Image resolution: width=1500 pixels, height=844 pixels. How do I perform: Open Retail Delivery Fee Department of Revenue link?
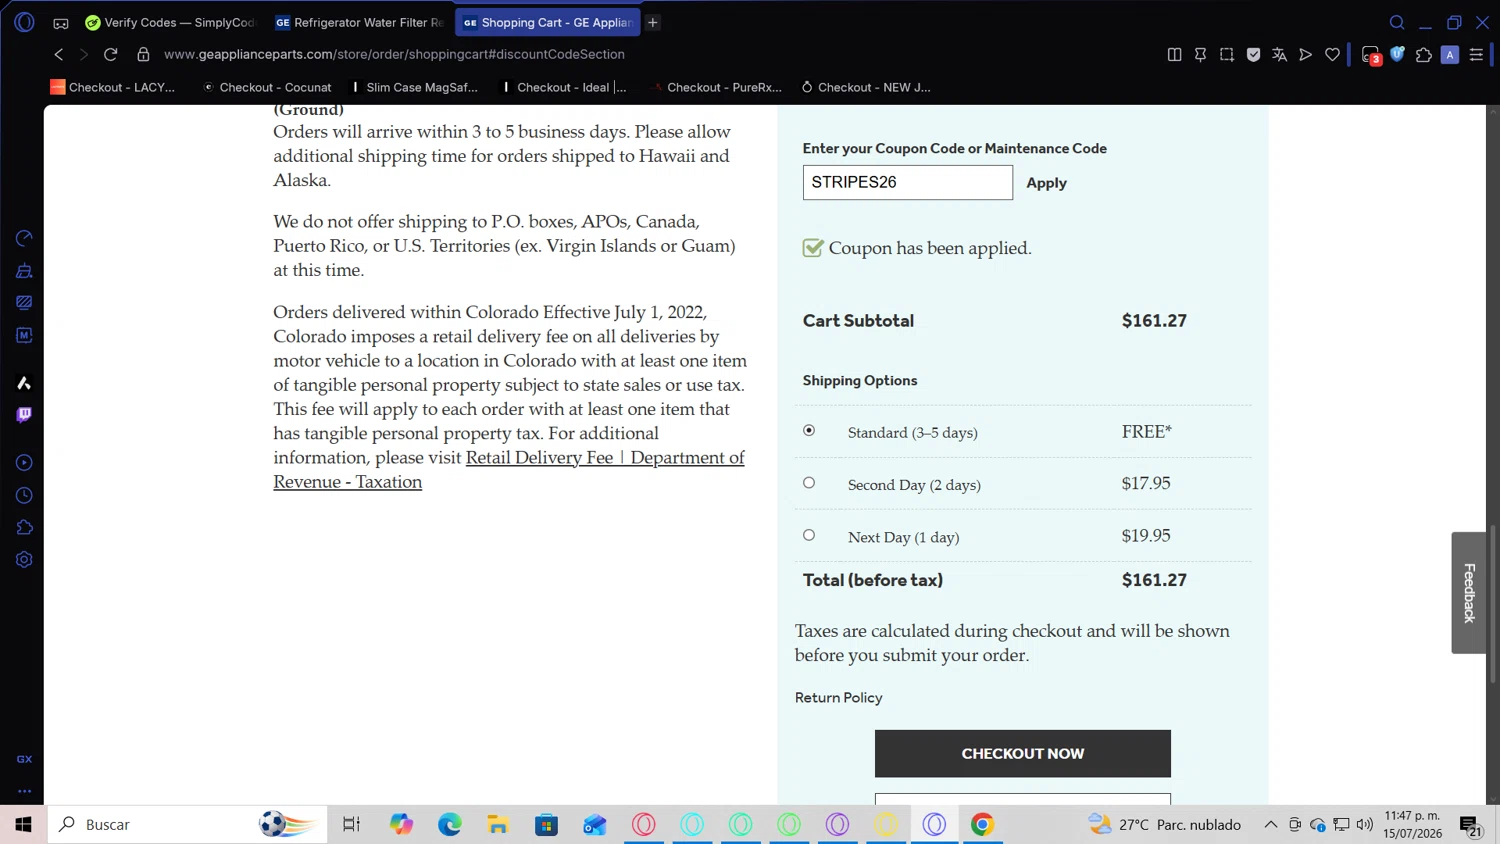click(508, 469)
